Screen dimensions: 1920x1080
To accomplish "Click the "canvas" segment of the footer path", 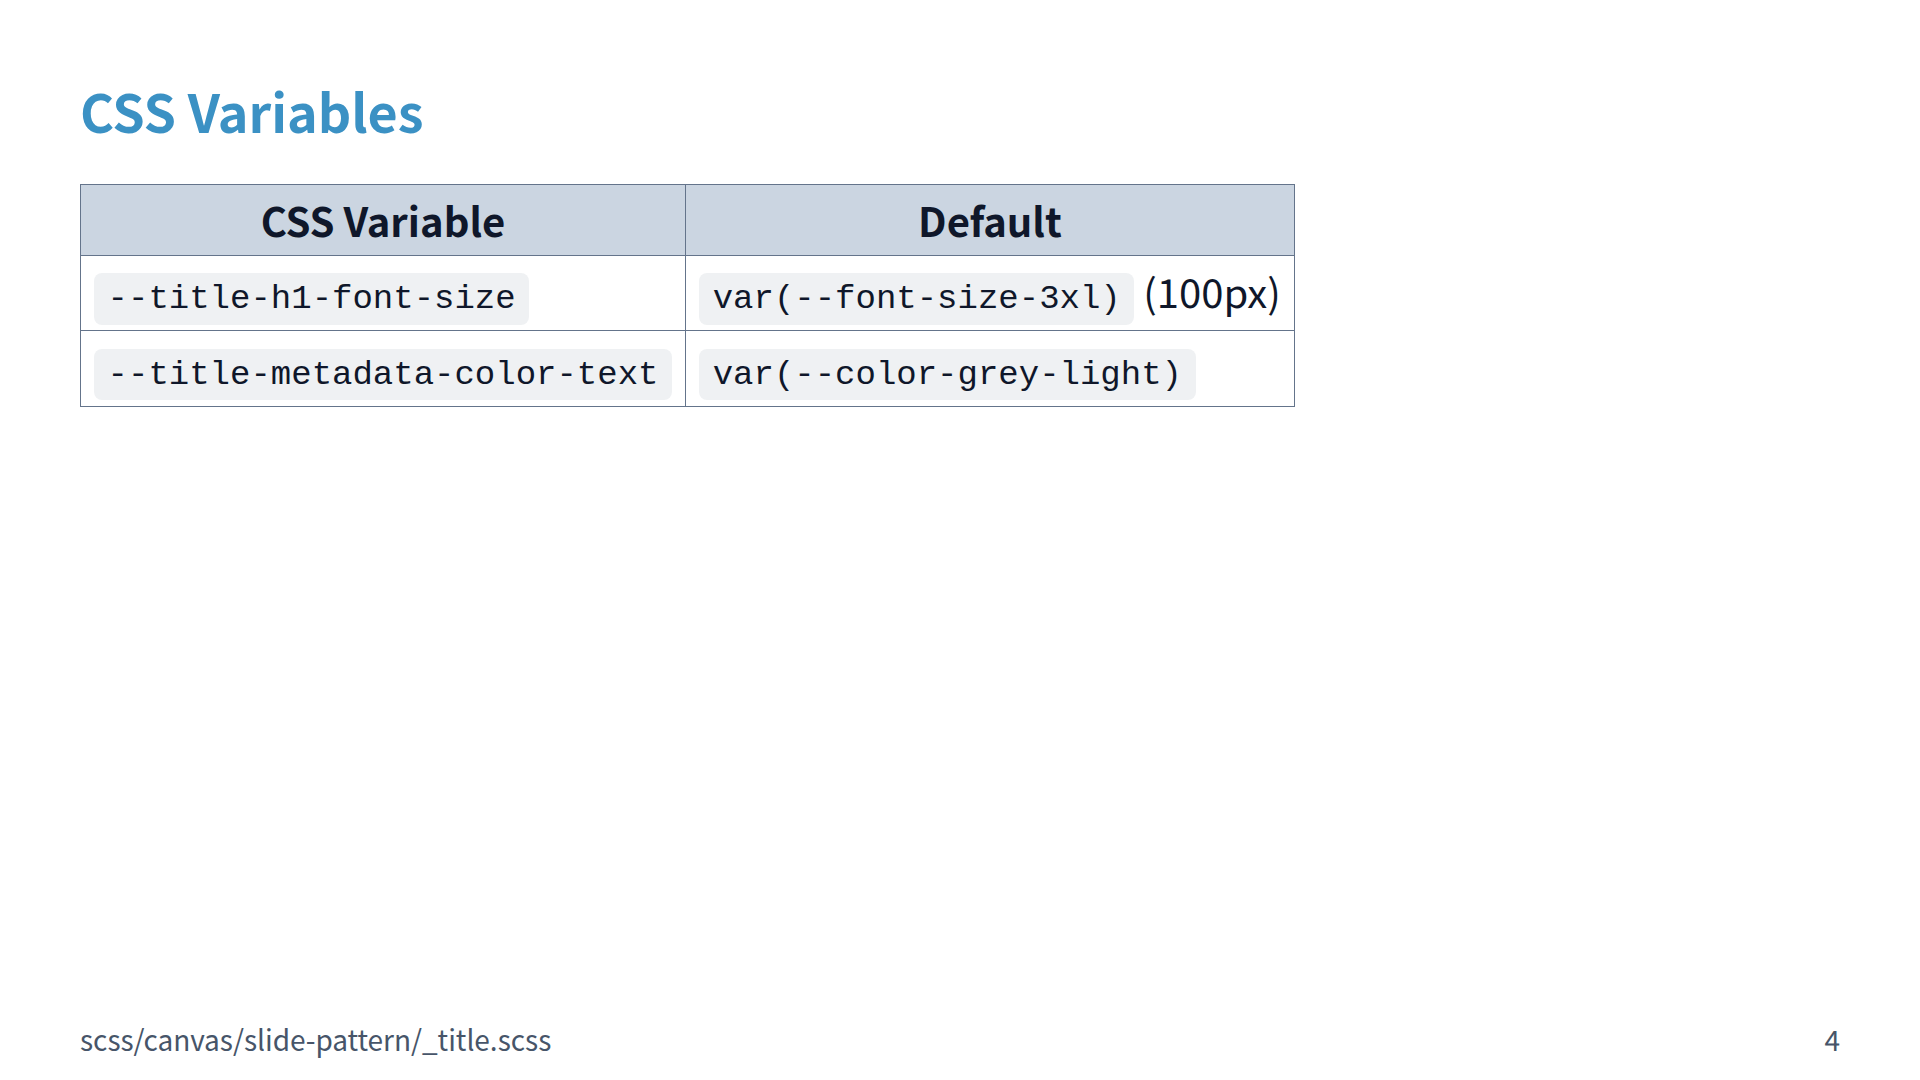I will coord(188,1041).
